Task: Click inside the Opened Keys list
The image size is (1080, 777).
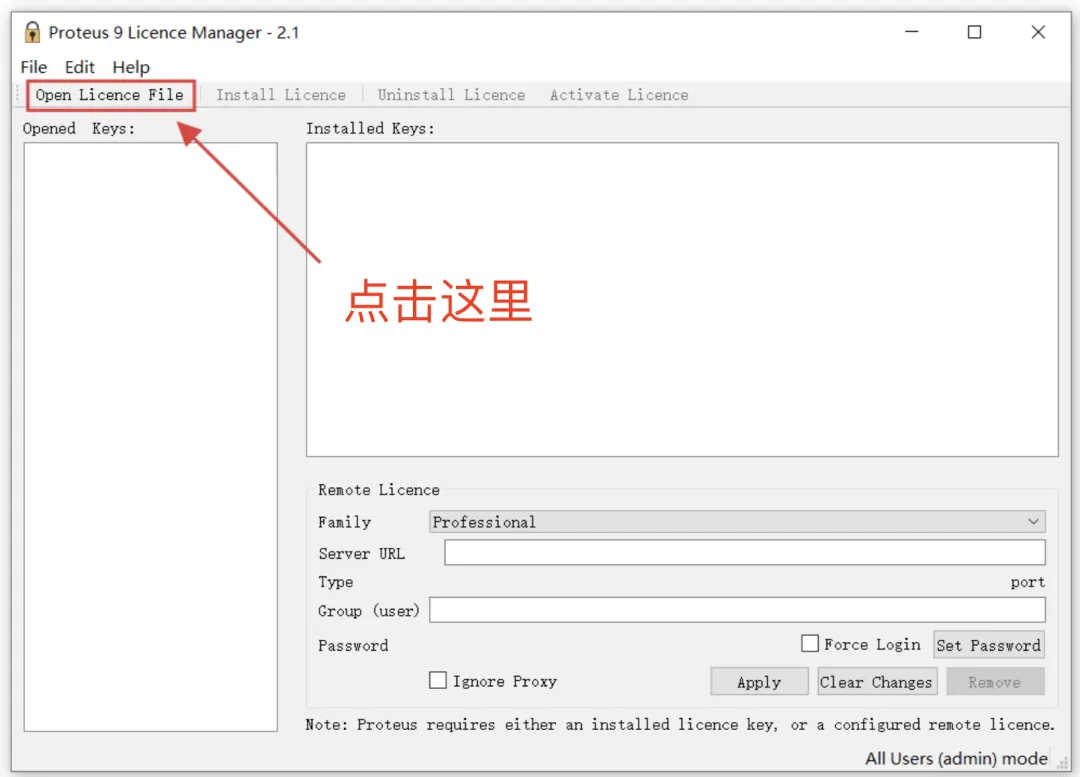Action: tap(151, 437)
